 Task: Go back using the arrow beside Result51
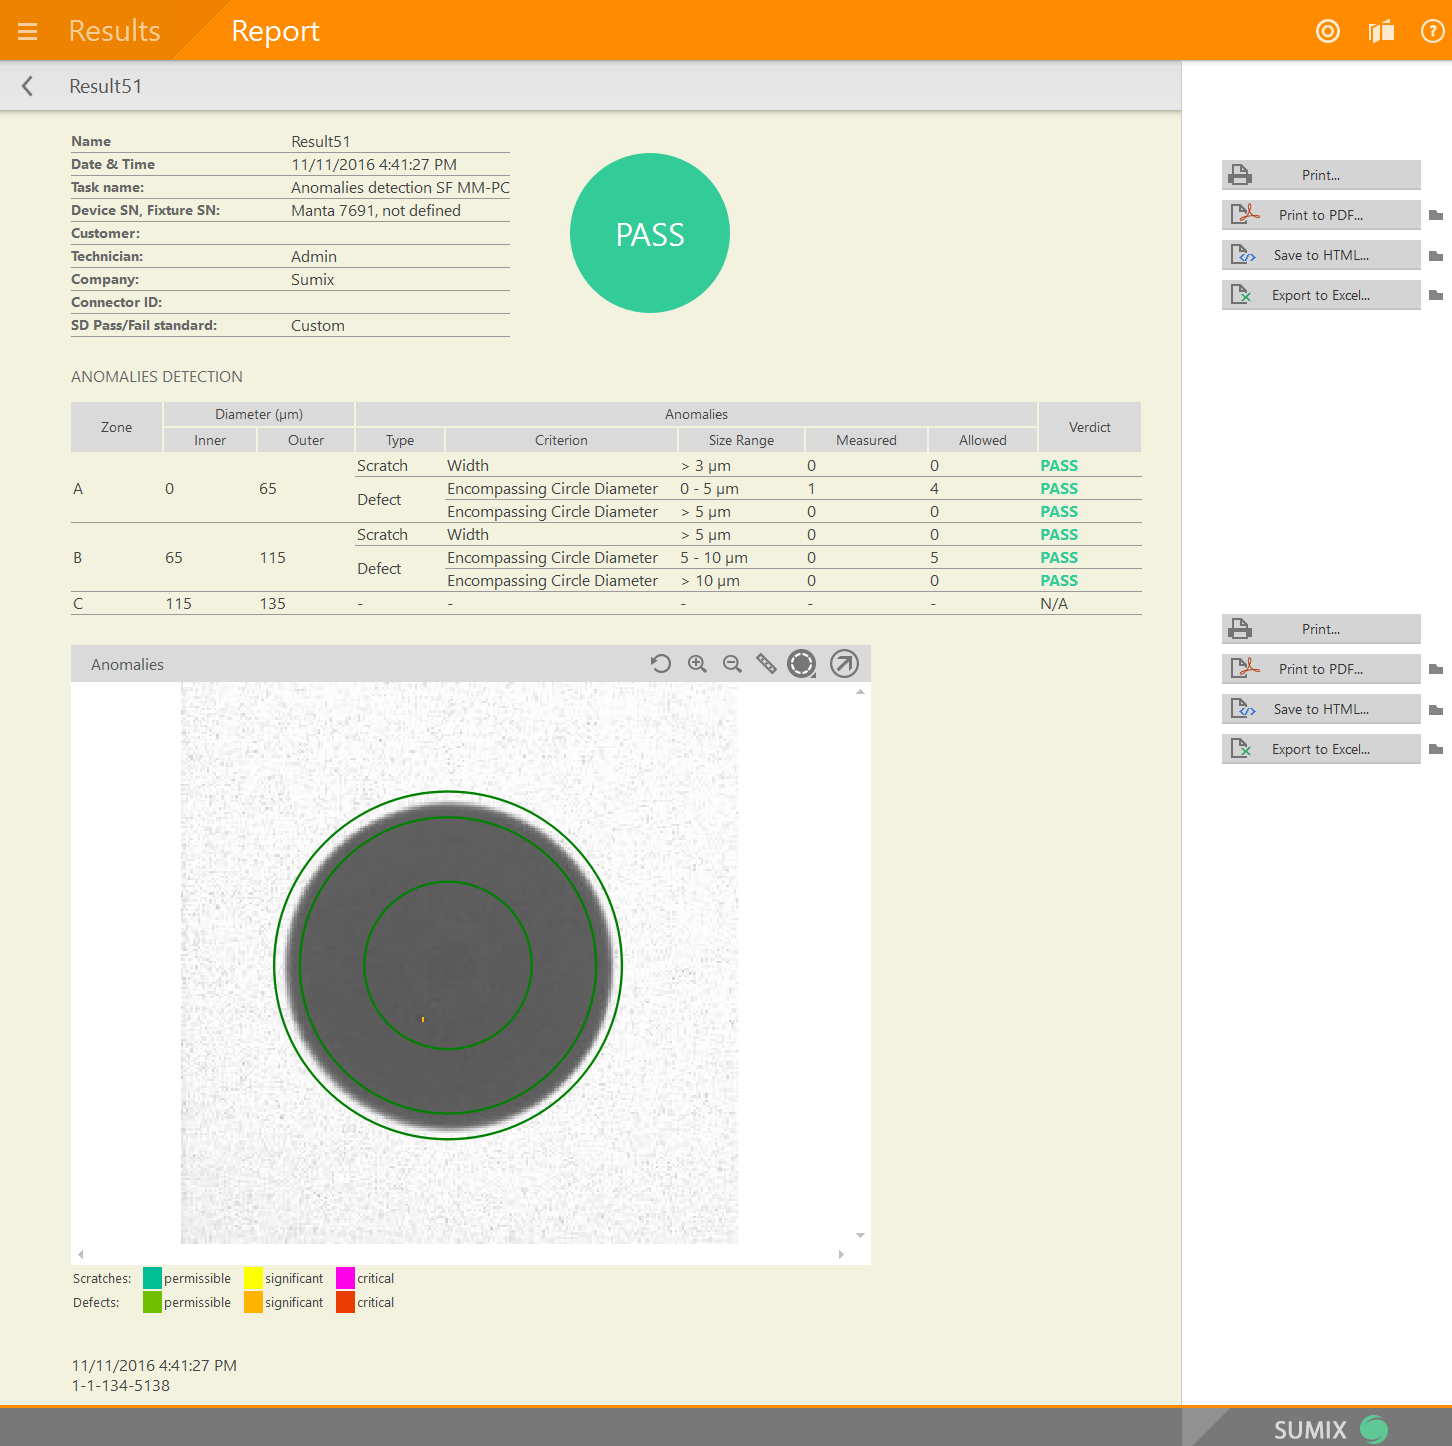coord(28,86)
